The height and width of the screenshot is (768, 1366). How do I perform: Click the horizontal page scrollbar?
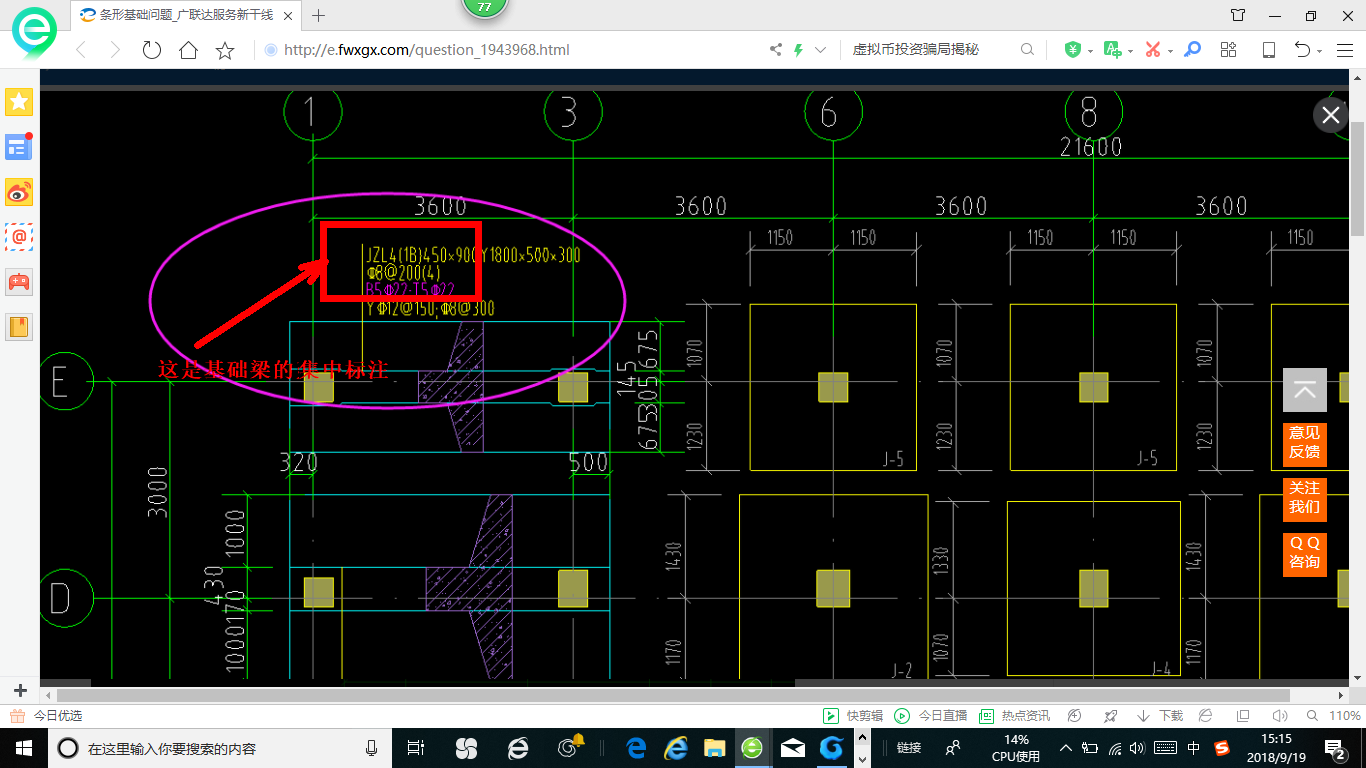pos(675,695)
